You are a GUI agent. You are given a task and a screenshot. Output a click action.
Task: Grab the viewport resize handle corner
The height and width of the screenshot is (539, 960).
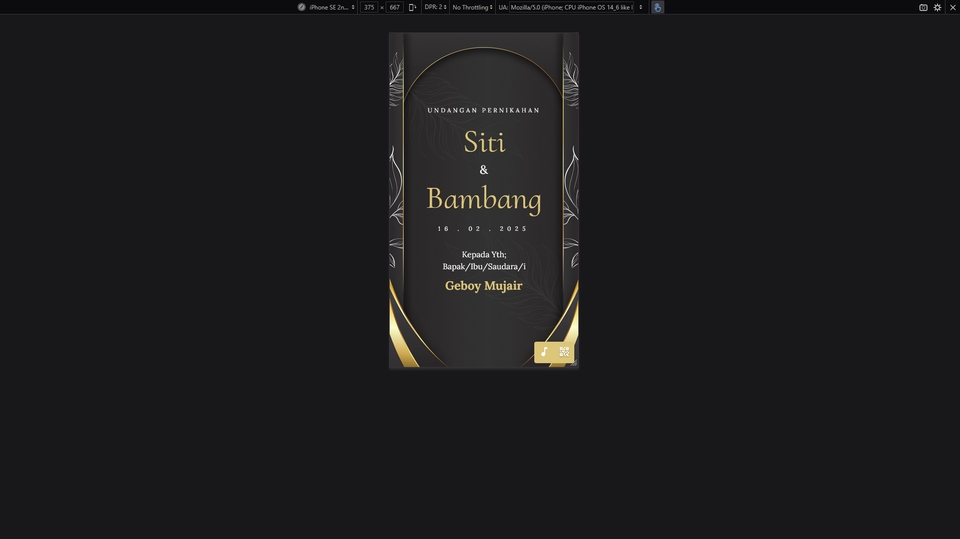[x=574, y=364]
